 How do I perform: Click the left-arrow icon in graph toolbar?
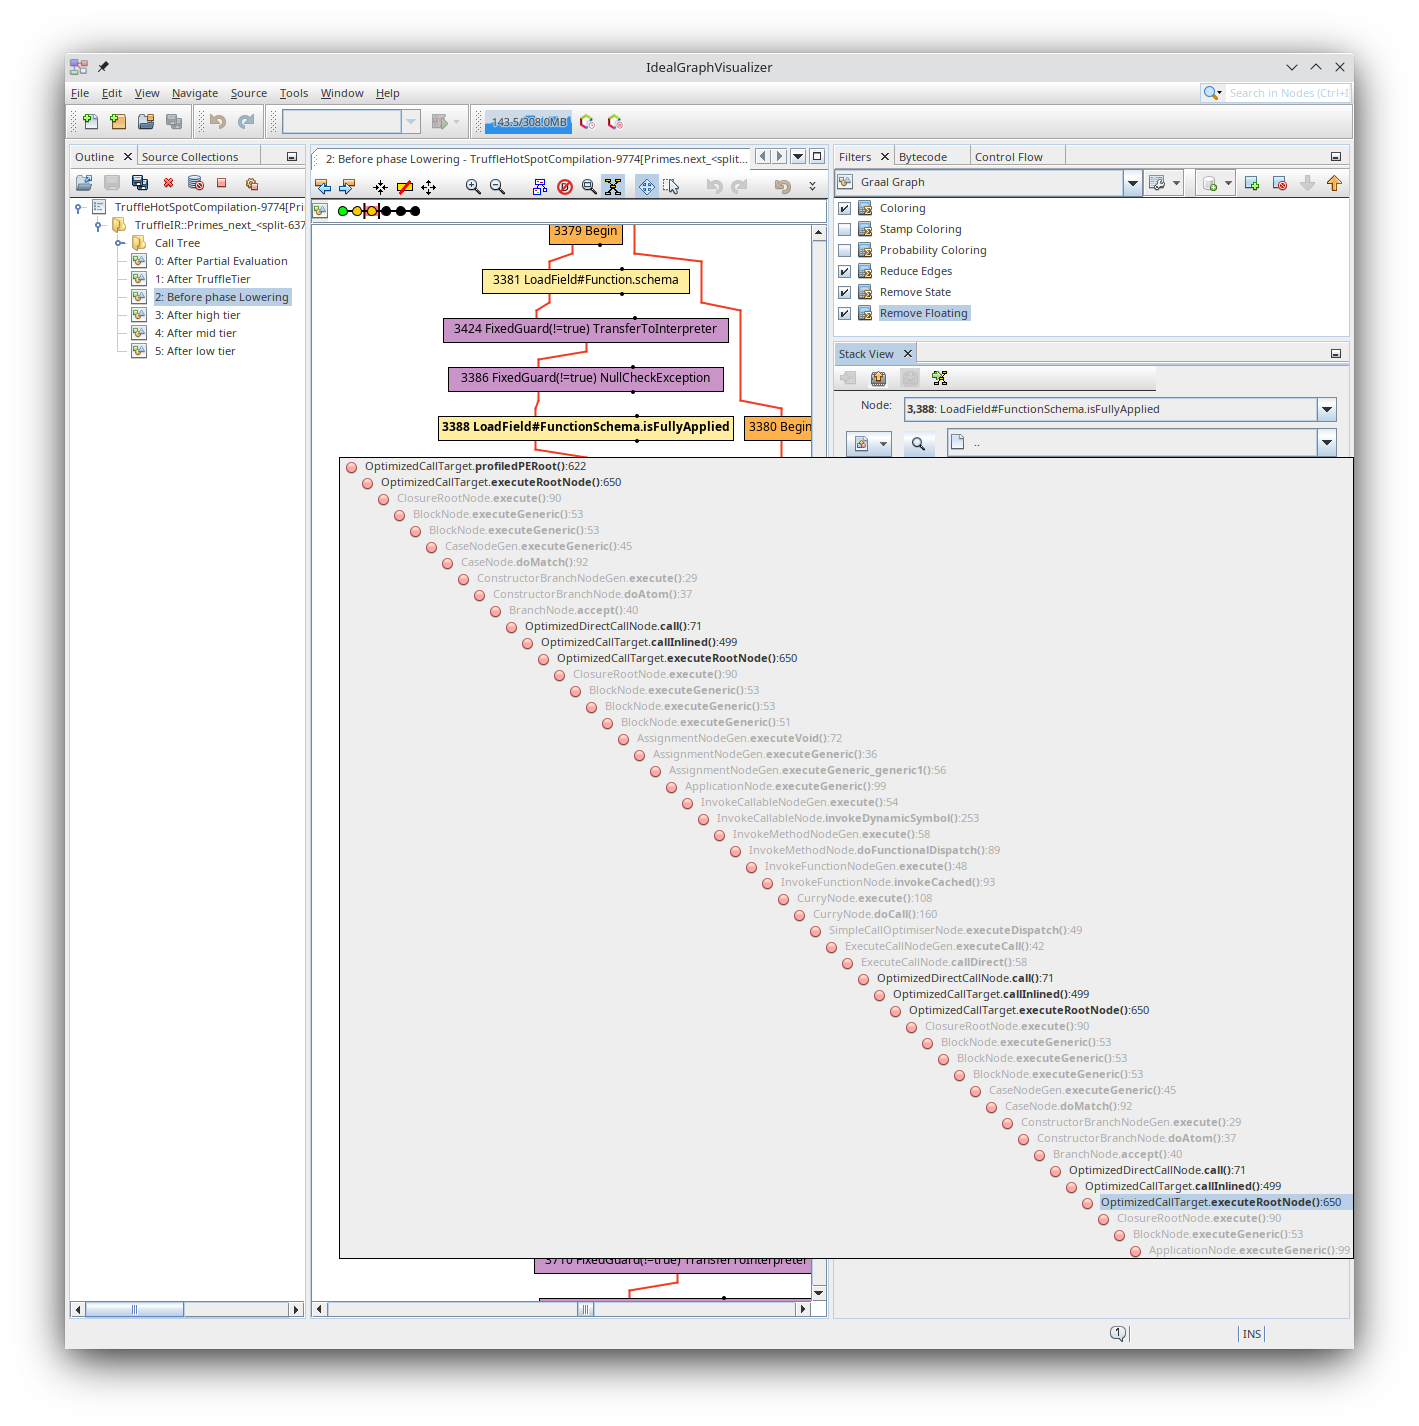(323, 187)
